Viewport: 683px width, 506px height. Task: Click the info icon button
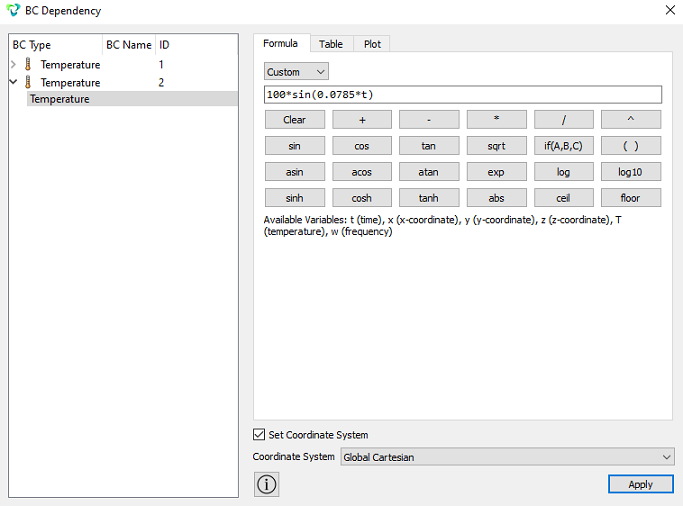tap(267, 484)
